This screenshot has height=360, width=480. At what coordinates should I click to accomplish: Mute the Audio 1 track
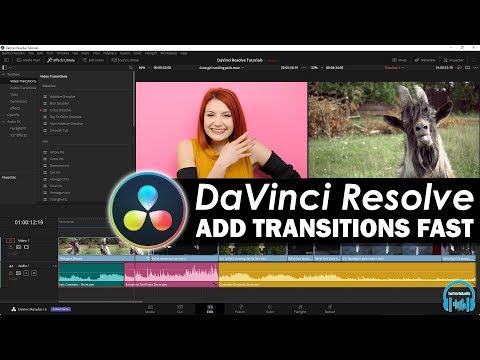coord(34,273)
